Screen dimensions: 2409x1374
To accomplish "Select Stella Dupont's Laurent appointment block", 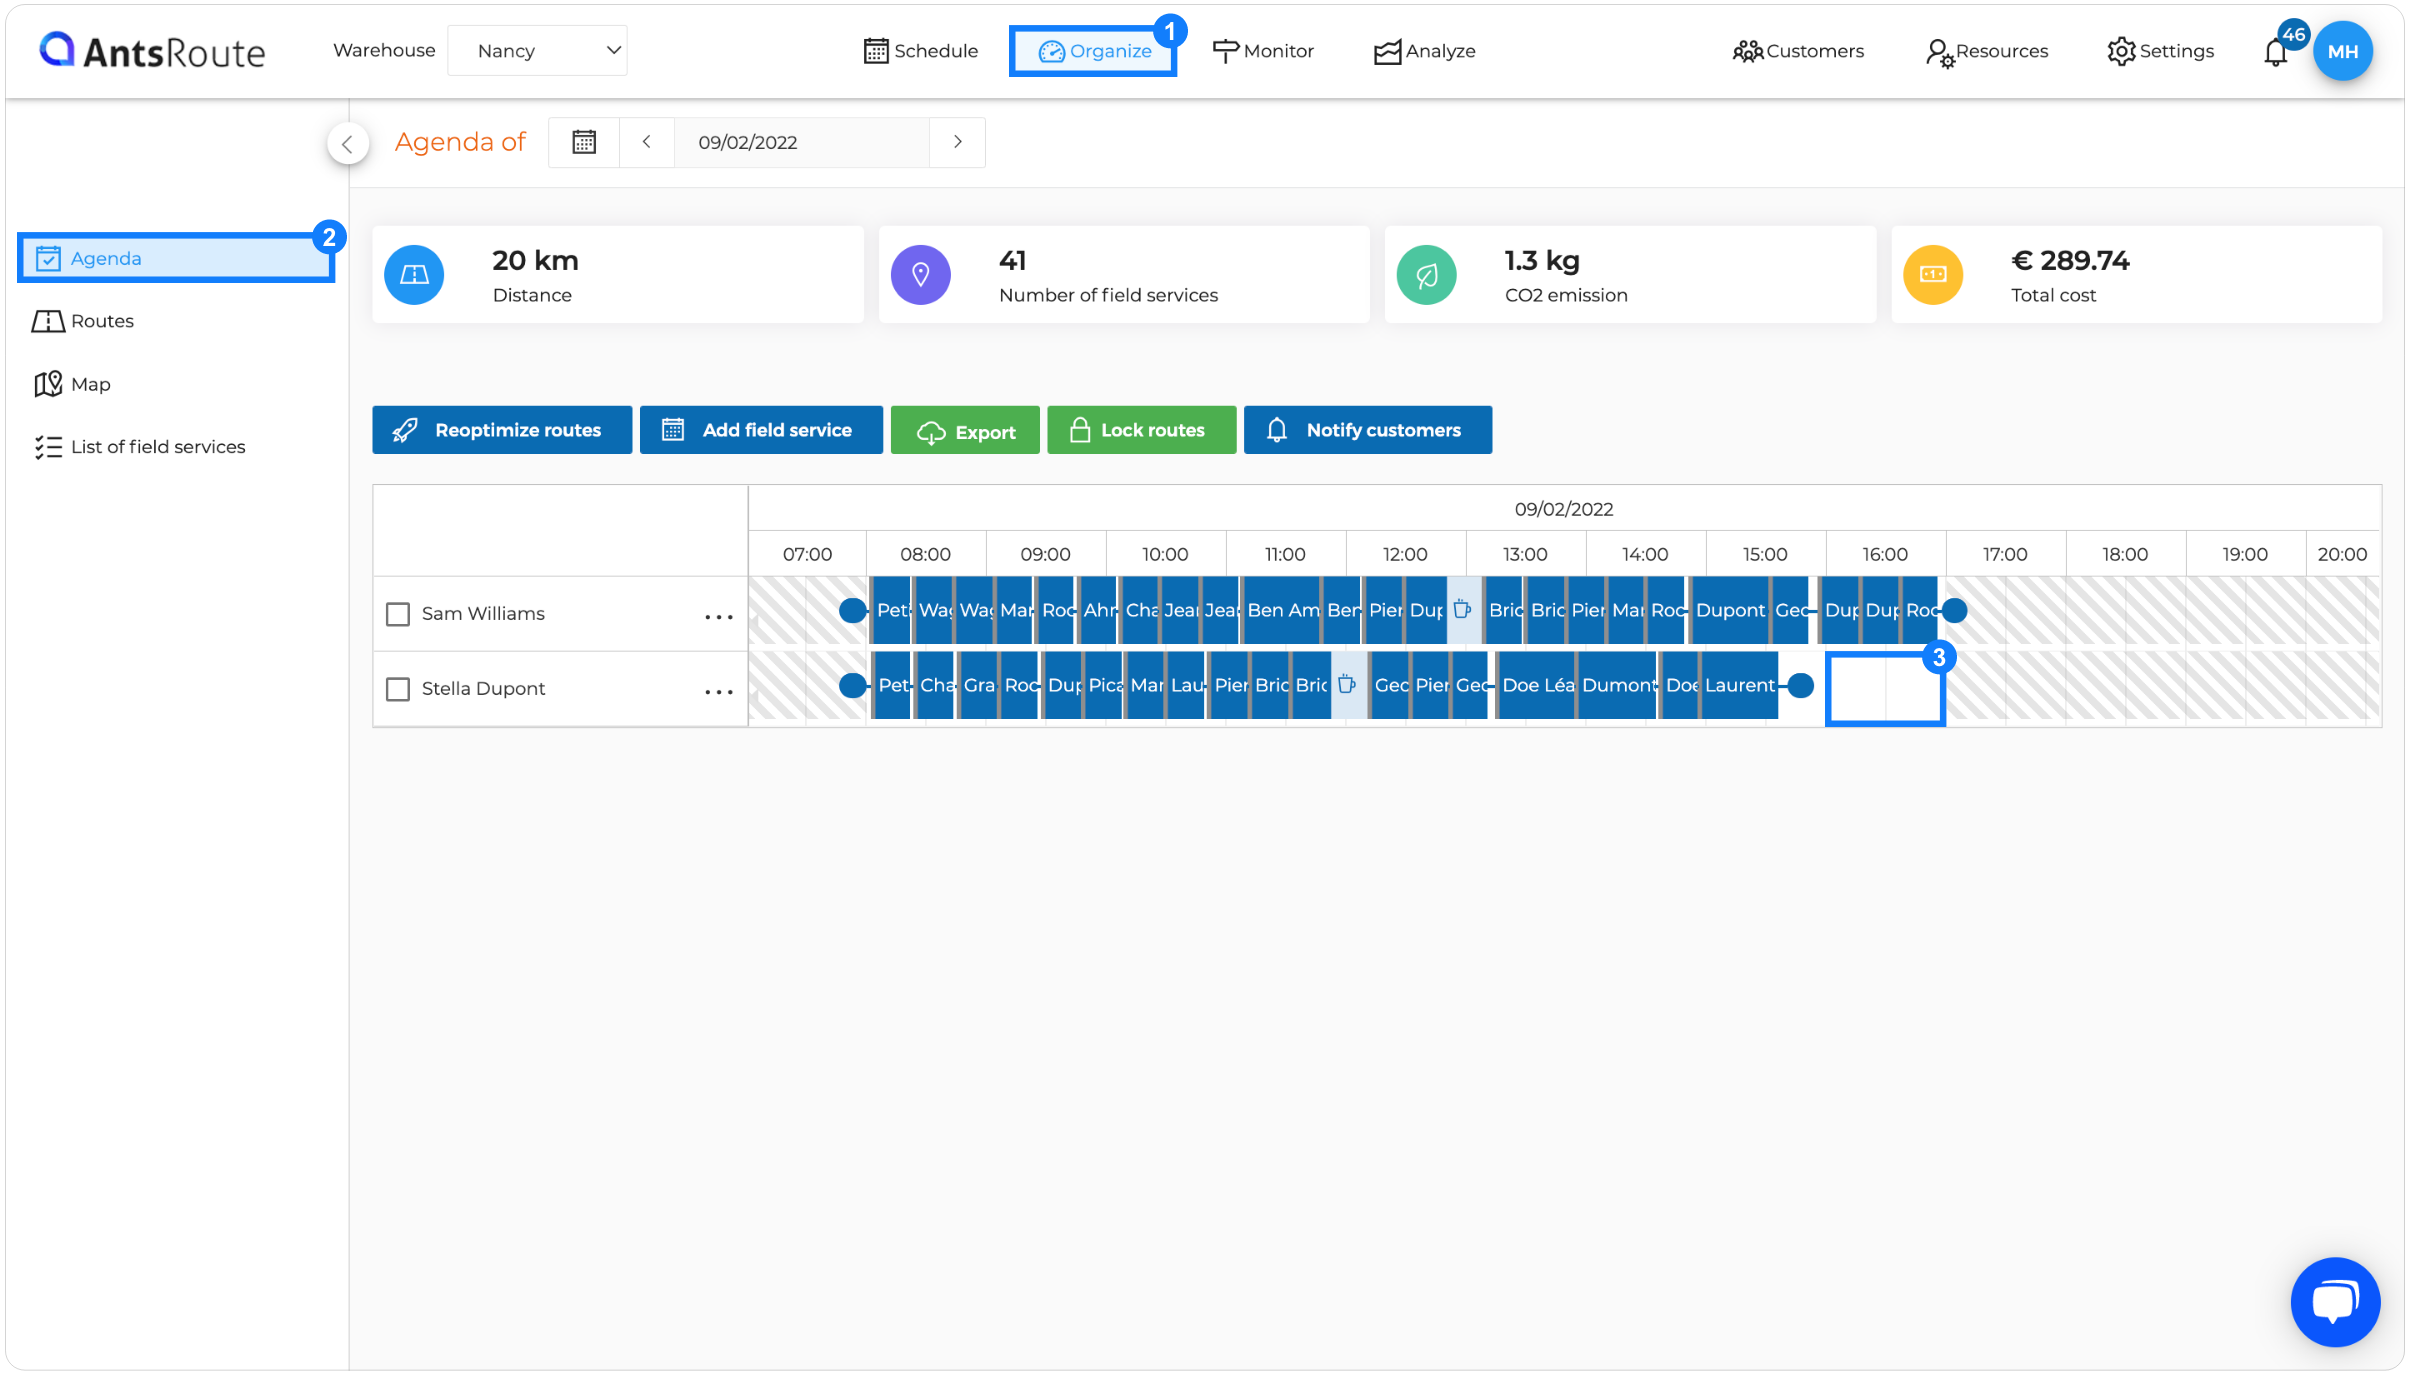I will (x=1740, y=685).
